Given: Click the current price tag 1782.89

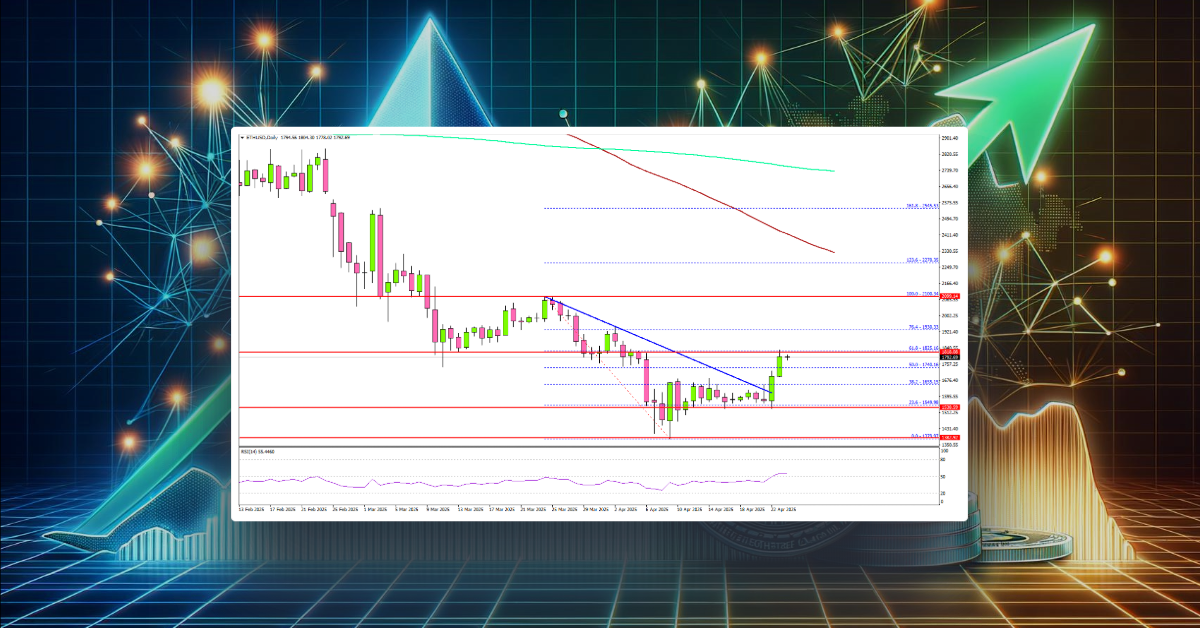Looking at the screenshot, I should (x=944, y=357).
